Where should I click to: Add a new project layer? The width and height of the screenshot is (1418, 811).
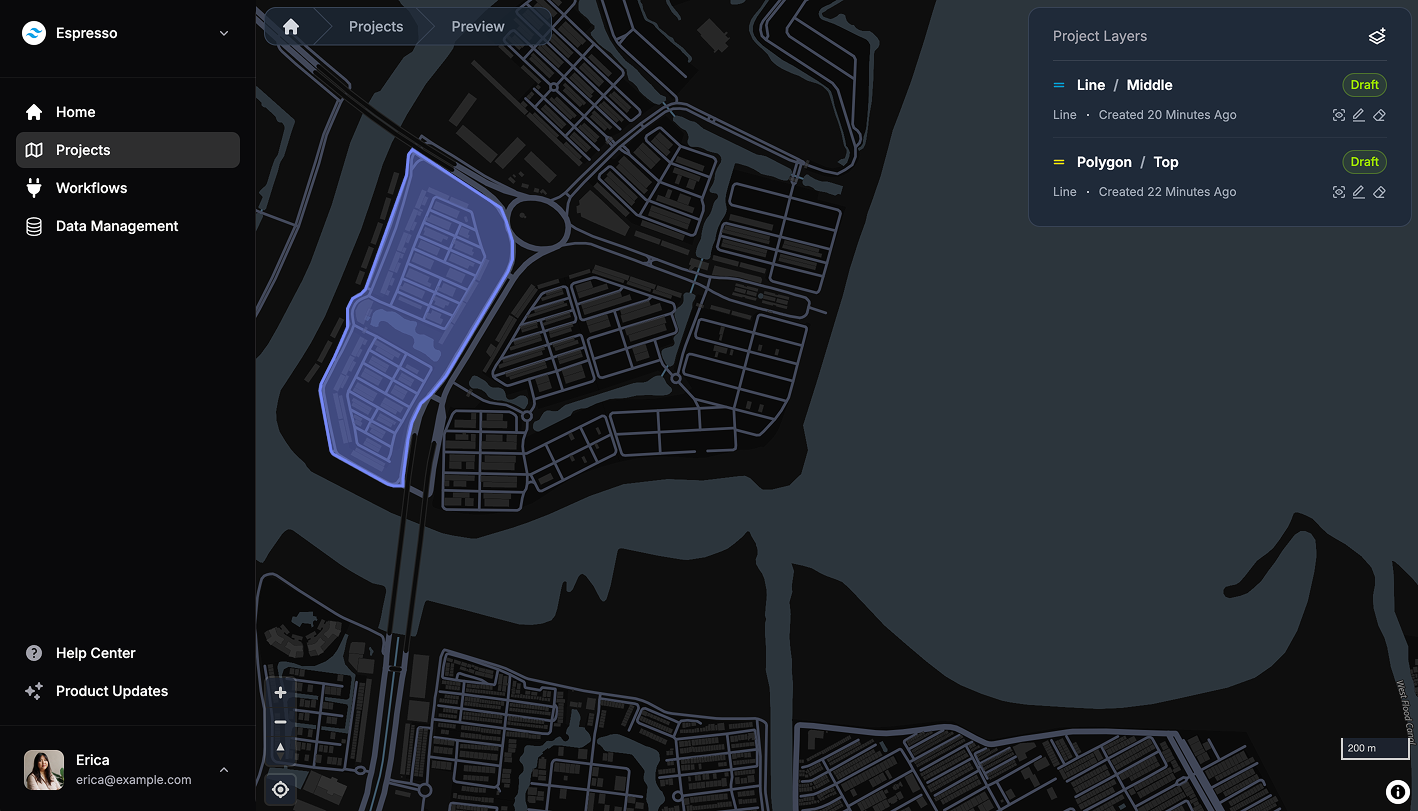point(1377,36)
